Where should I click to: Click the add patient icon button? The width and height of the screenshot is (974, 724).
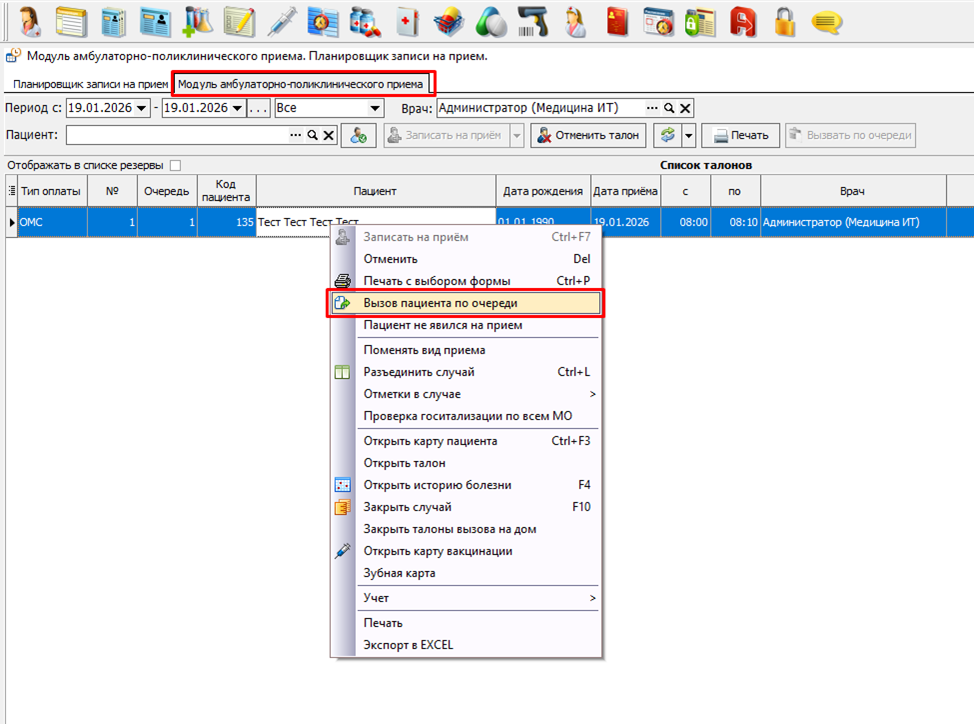(358, 136)
